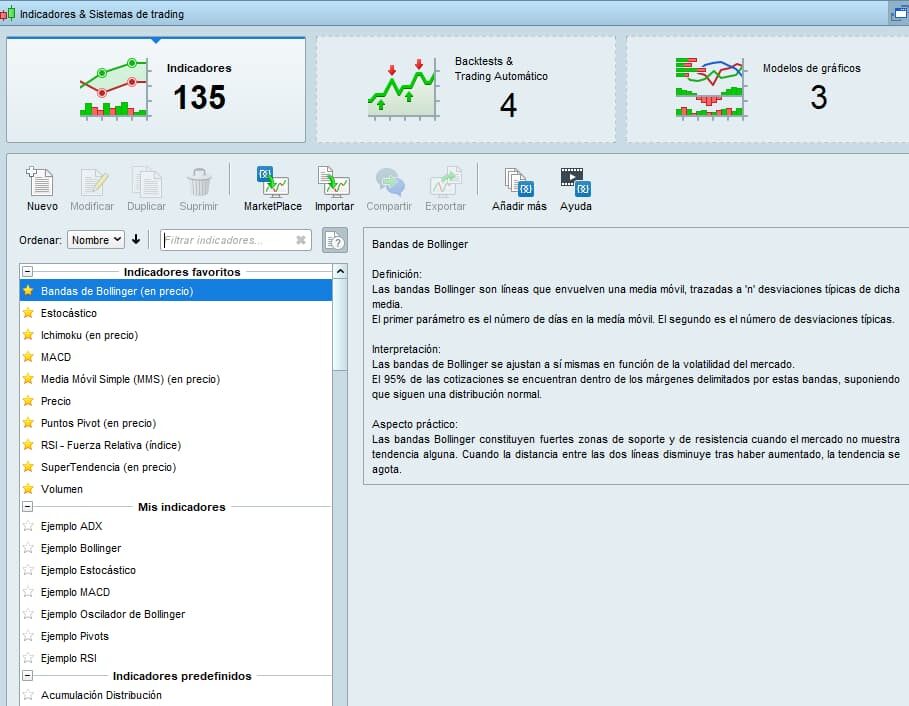The width and height of the screenshot is (909, 706).
Task: Switch to Backtests & Trading Automático
Action: (x=466, y=88)
